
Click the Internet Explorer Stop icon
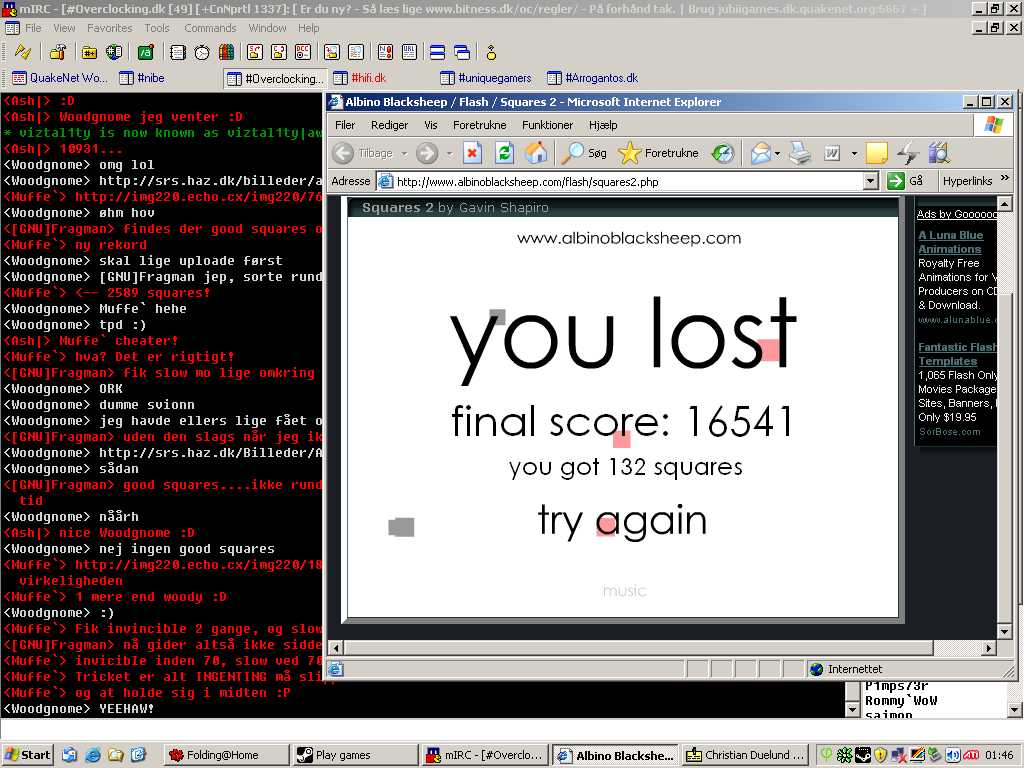pos(472,153)
